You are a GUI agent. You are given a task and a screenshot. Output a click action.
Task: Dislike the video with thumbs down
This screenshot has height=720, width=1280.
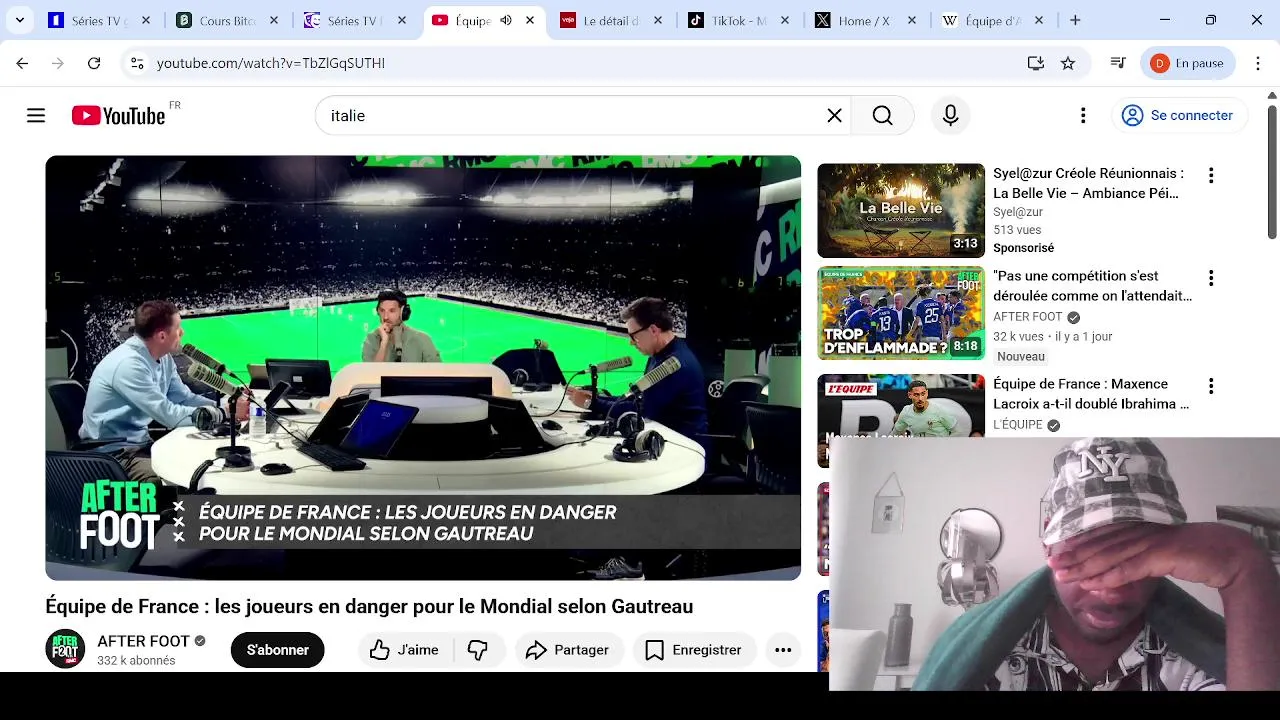pos(478,650)
